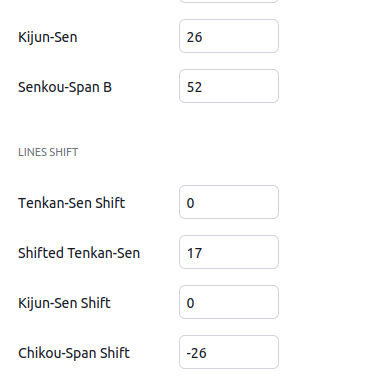Click the Shifted Tenkan-Sen label
Screen dimensions: 375x380
point(79,253)
